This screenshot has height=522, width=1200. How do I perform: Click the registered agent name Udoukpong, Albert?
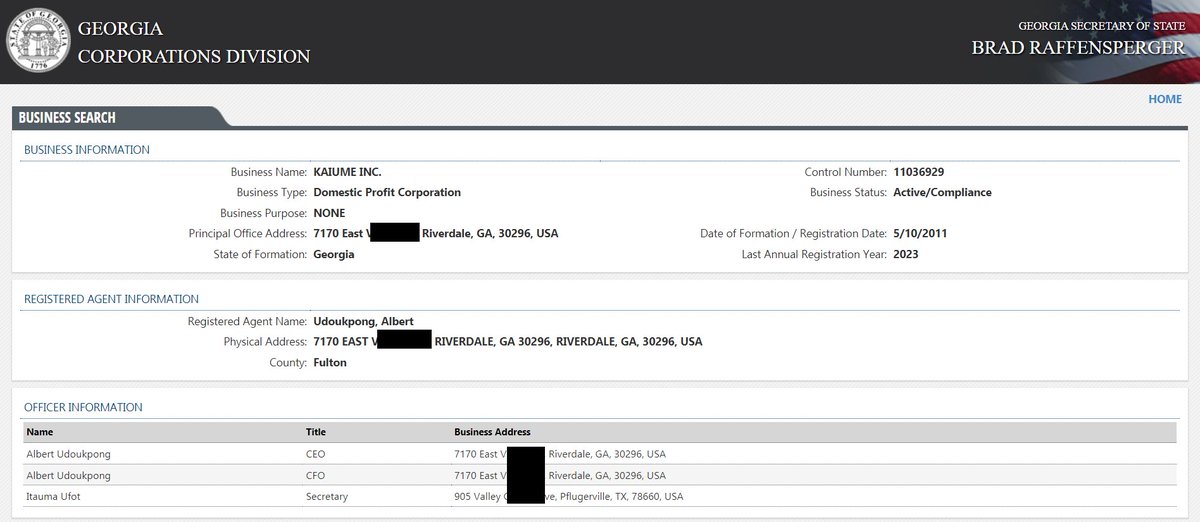click(363, 321)
